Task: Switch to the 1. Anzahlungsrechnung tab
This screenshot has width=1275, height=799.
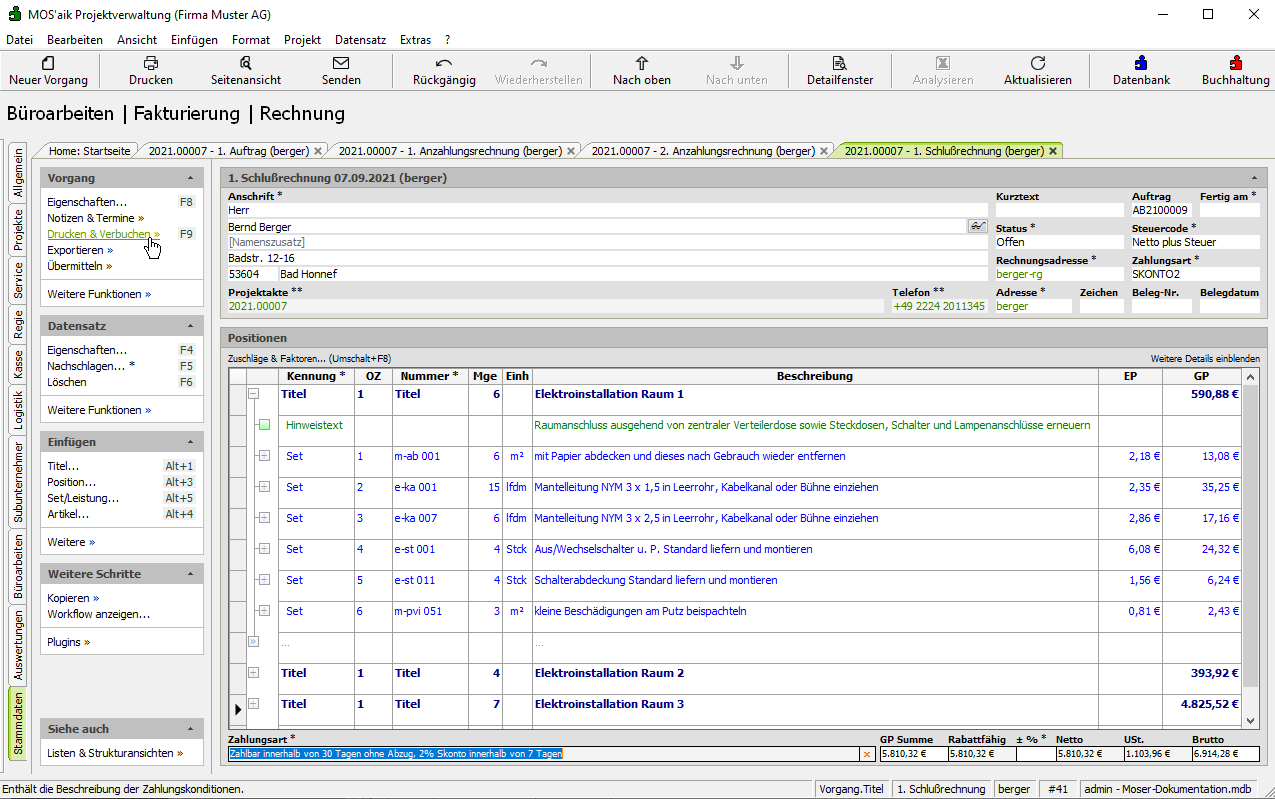Action: coord(449,151)
